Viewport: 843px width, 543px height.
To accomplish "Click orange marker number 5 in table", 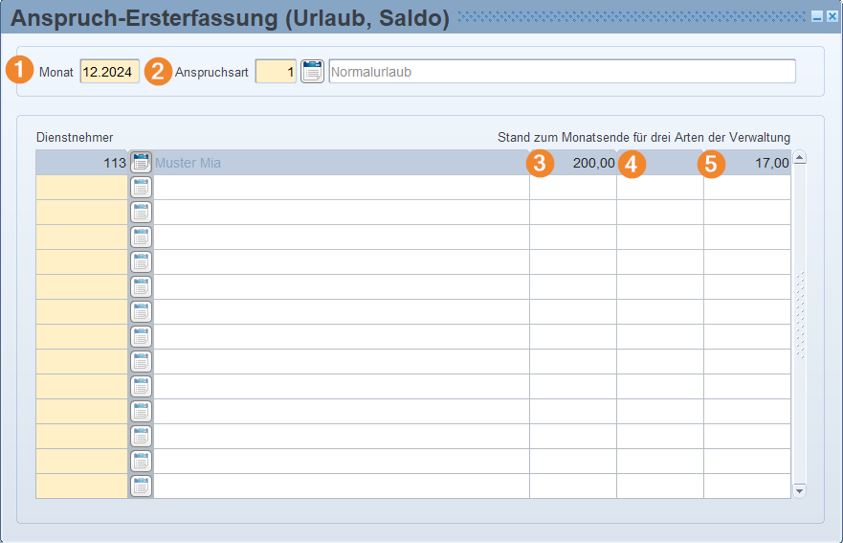I will pos(711,164).
